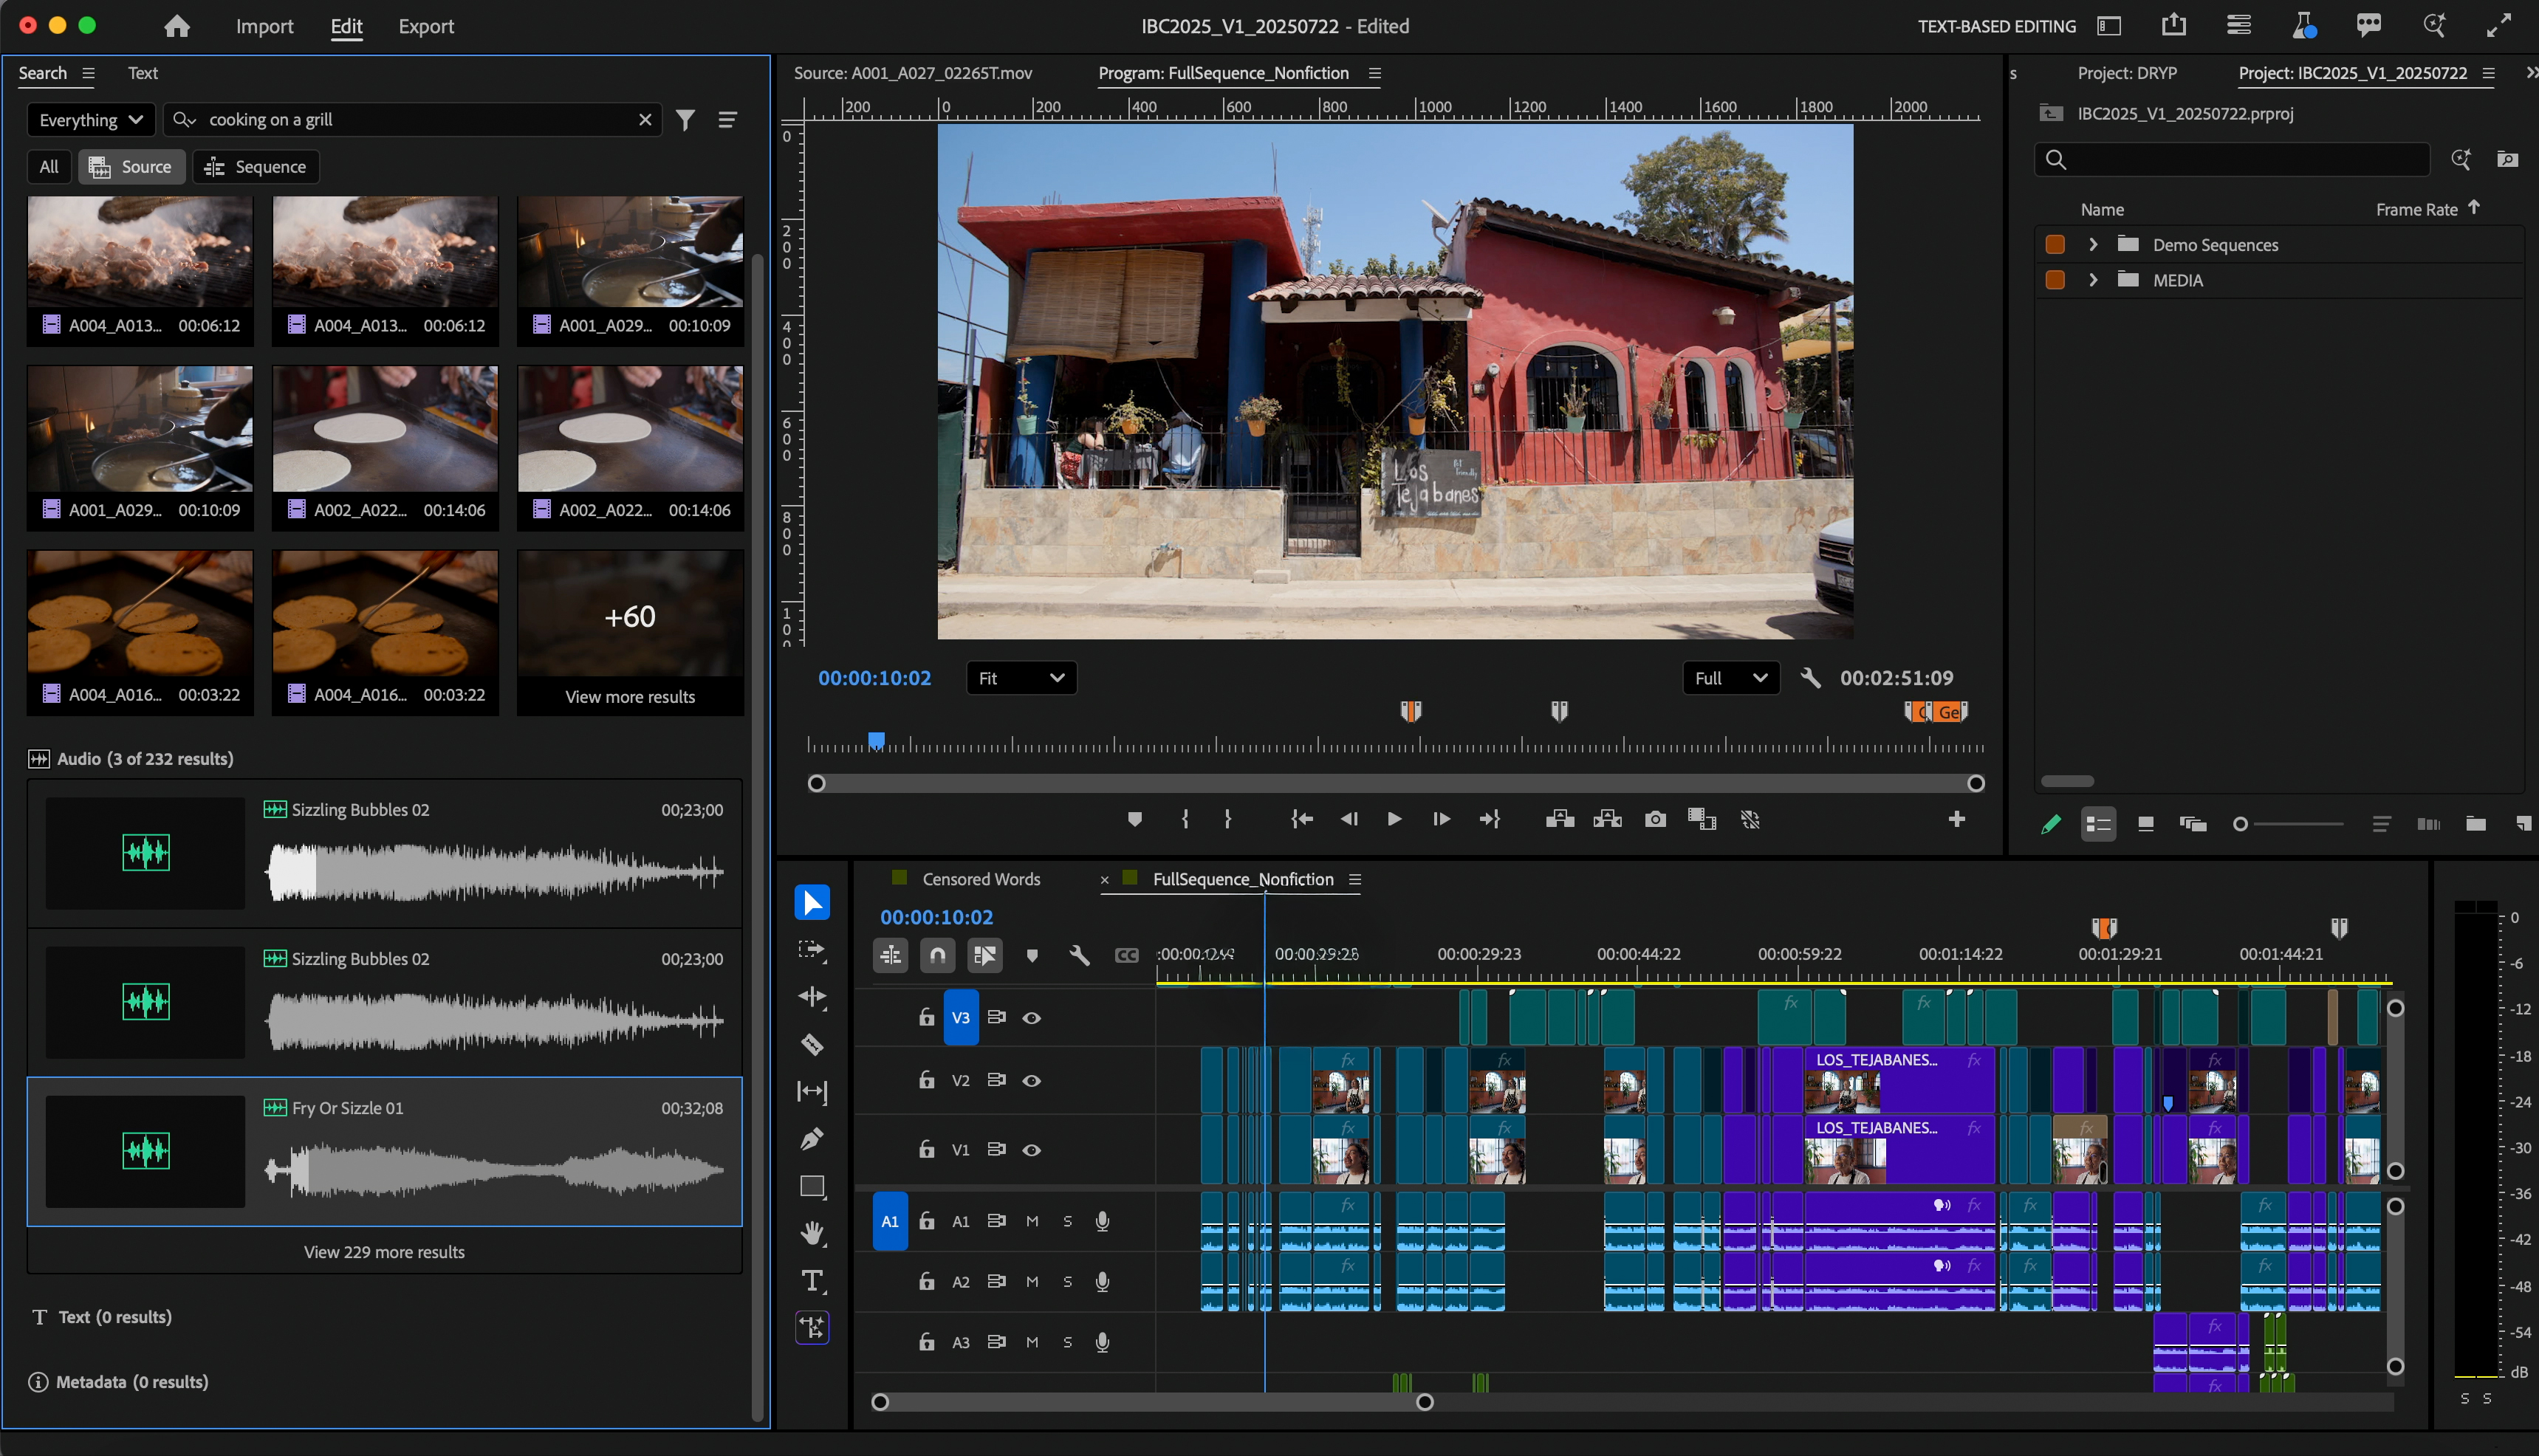
Task: Open the Fit zoom level dropdown
Action: tap(1020, 678)
